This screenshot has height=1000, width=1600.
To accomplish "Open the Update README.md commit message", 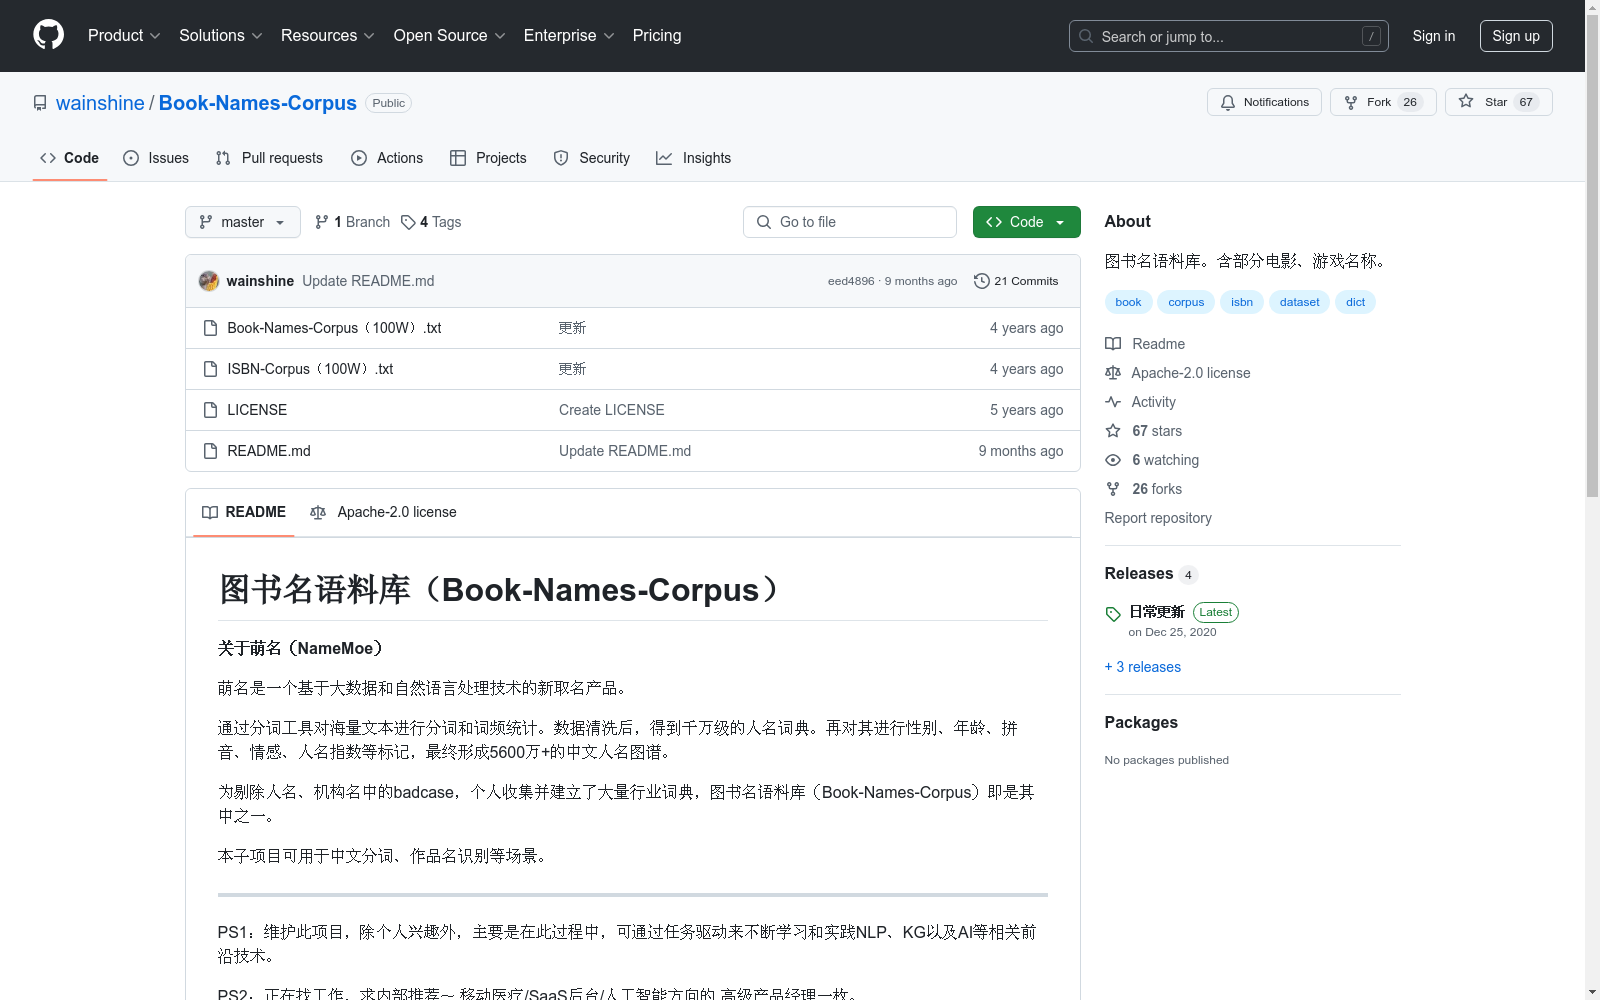I will point(368,281).
